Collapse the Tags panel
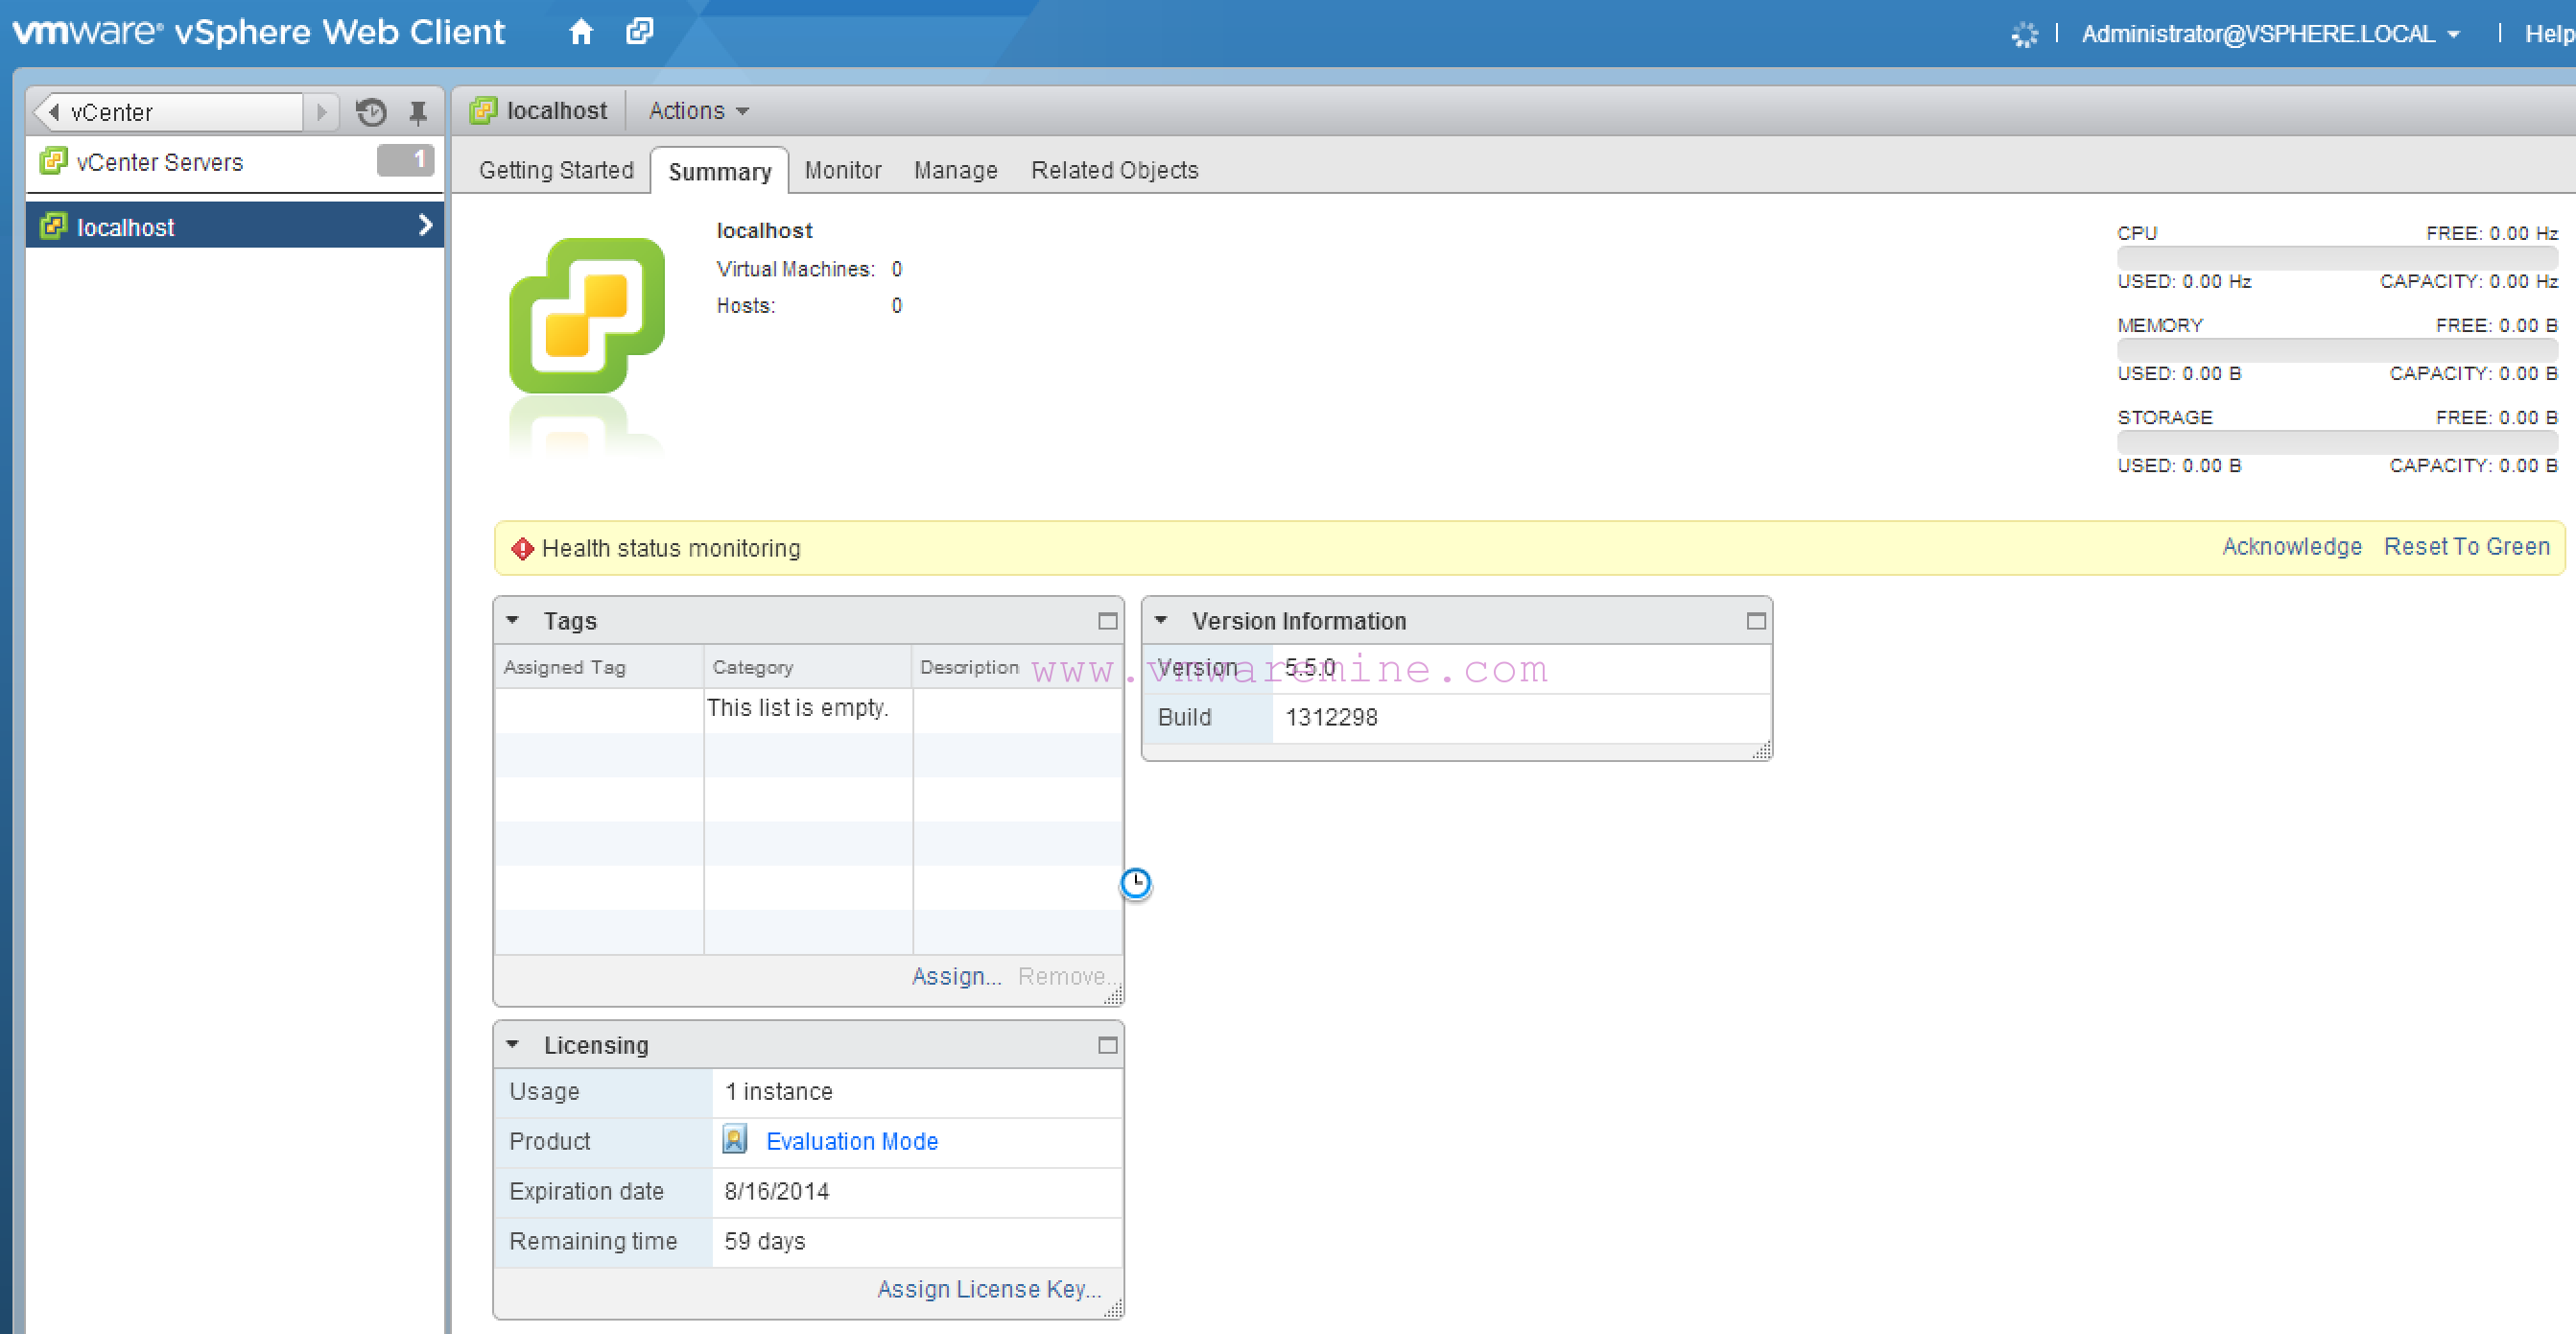Screen dimensions: 2576x1334 (512, 621)
